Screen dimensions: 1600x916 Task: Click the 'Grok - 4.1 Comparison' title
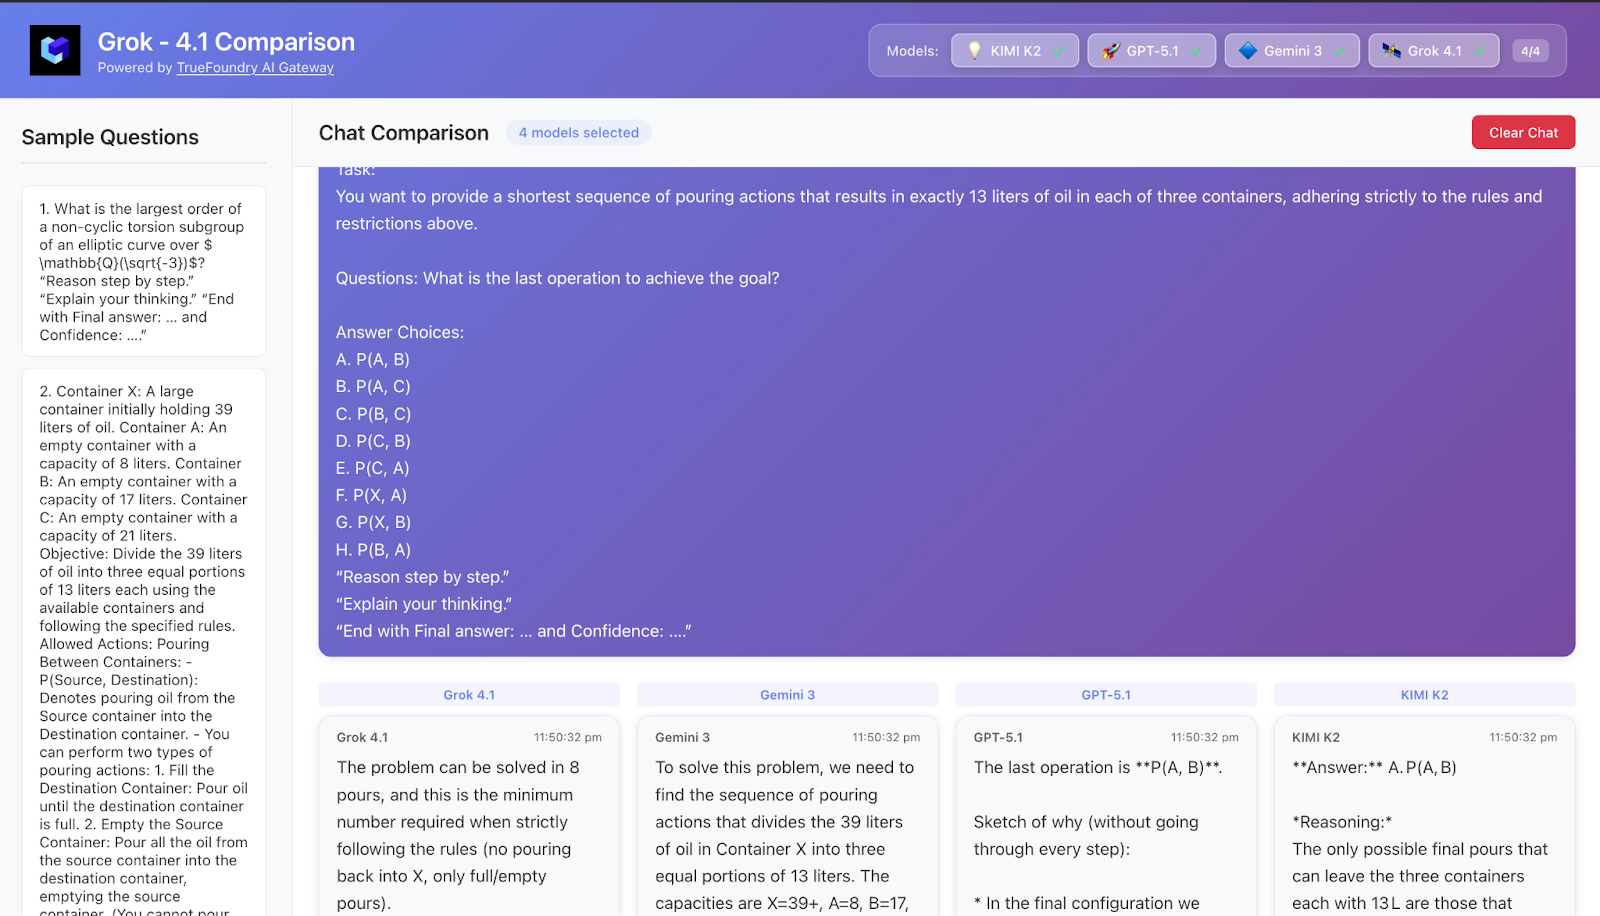tap(226, 42)
